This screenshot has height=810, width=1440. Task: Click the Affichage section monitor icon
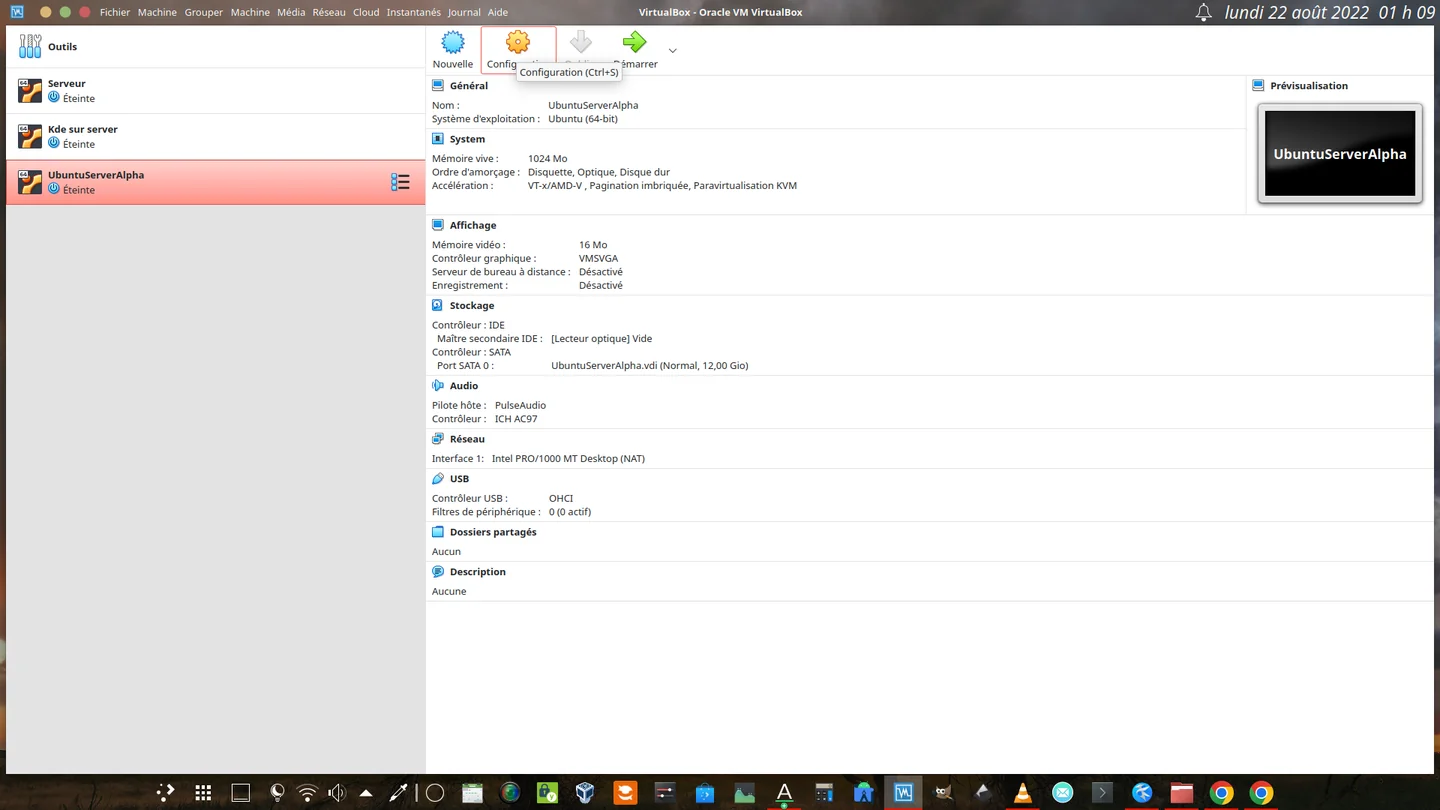click(438, 225)
